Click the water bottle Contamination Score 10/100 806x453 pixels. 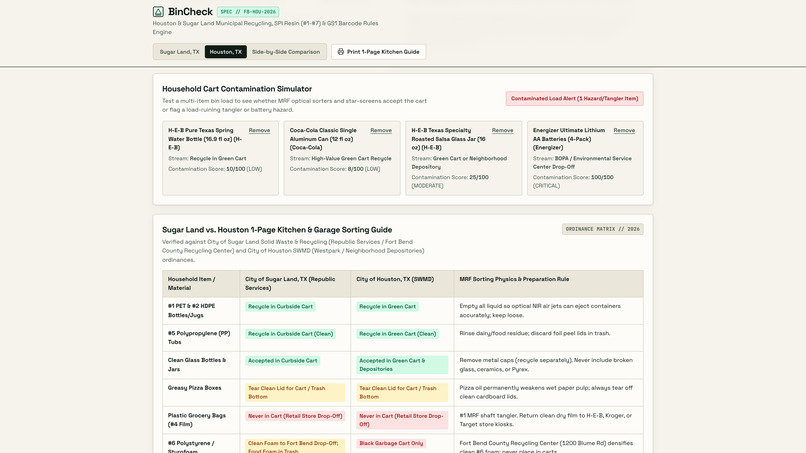click(x=215, y=169)
